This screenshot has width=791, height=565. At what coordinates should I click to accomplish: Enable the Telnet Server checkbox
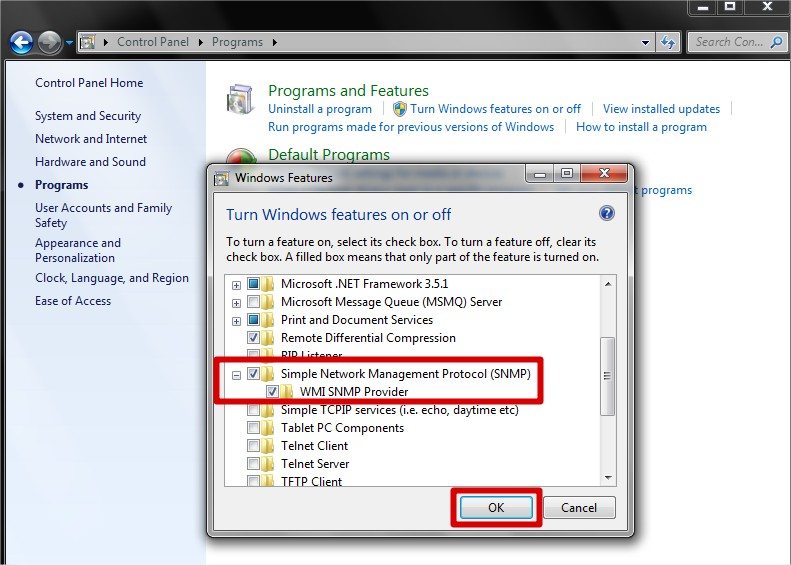[x=254, y=464]
